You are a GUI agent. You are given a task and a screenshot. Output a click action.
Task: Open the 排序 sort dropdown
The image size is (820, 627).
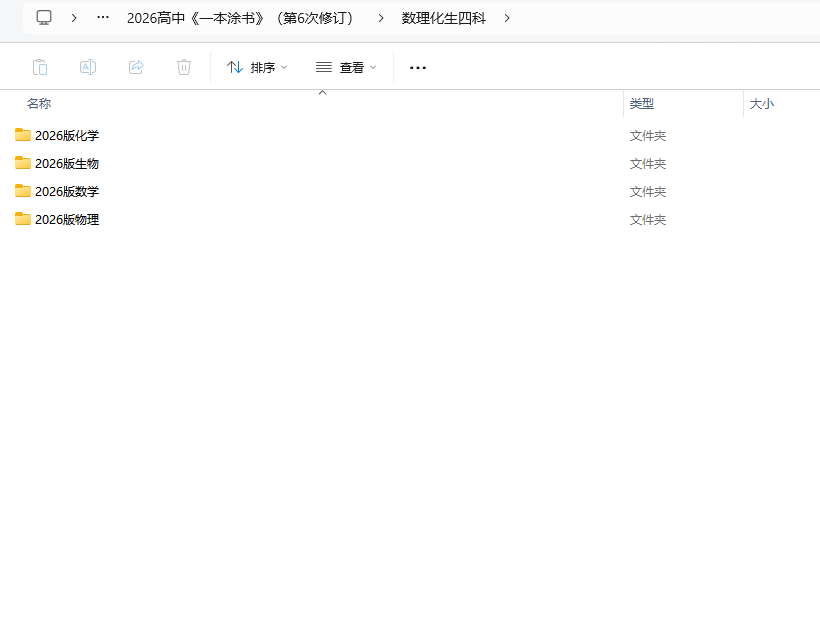point(257,67)
